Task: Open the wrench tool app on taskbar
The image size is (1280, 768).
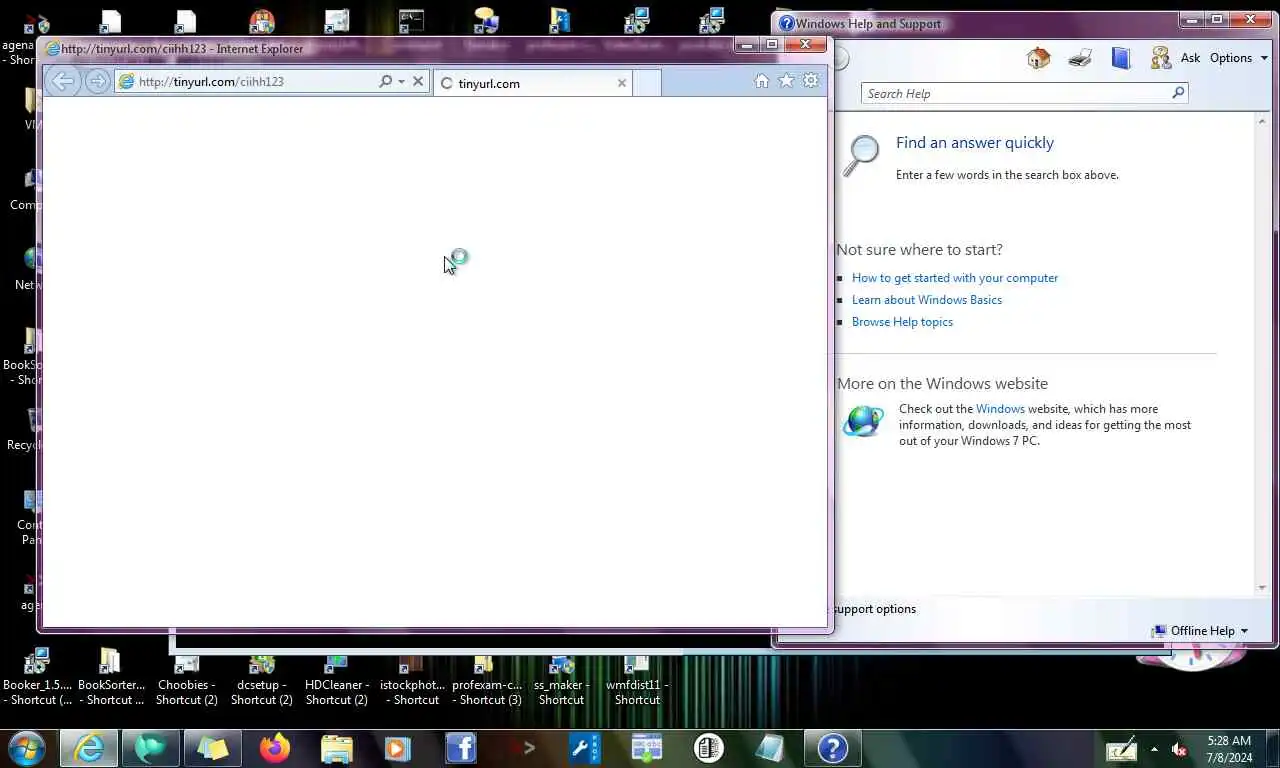Action: pyautogui.click(x=585, y=748)
